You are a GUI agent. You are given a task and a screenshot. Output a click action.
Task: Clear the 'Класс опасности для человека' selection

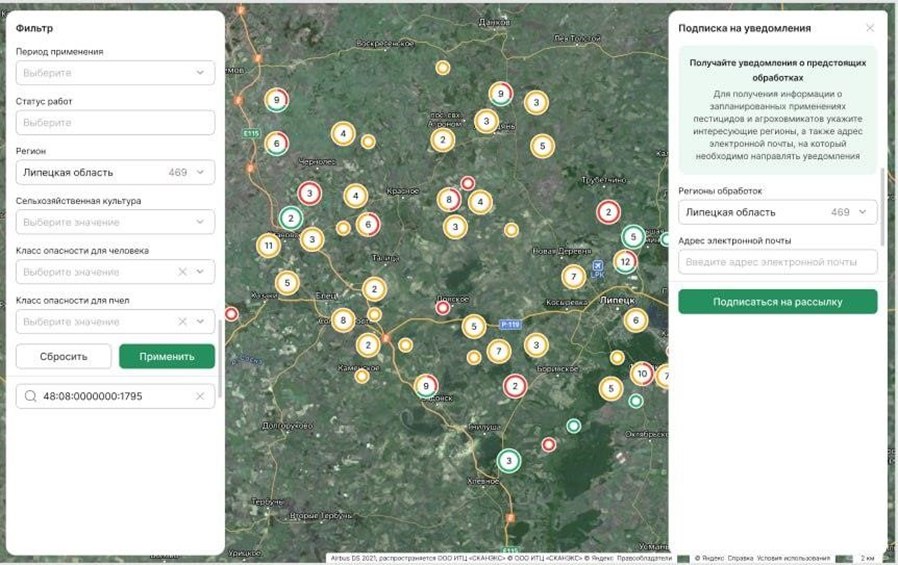point(182,272)
